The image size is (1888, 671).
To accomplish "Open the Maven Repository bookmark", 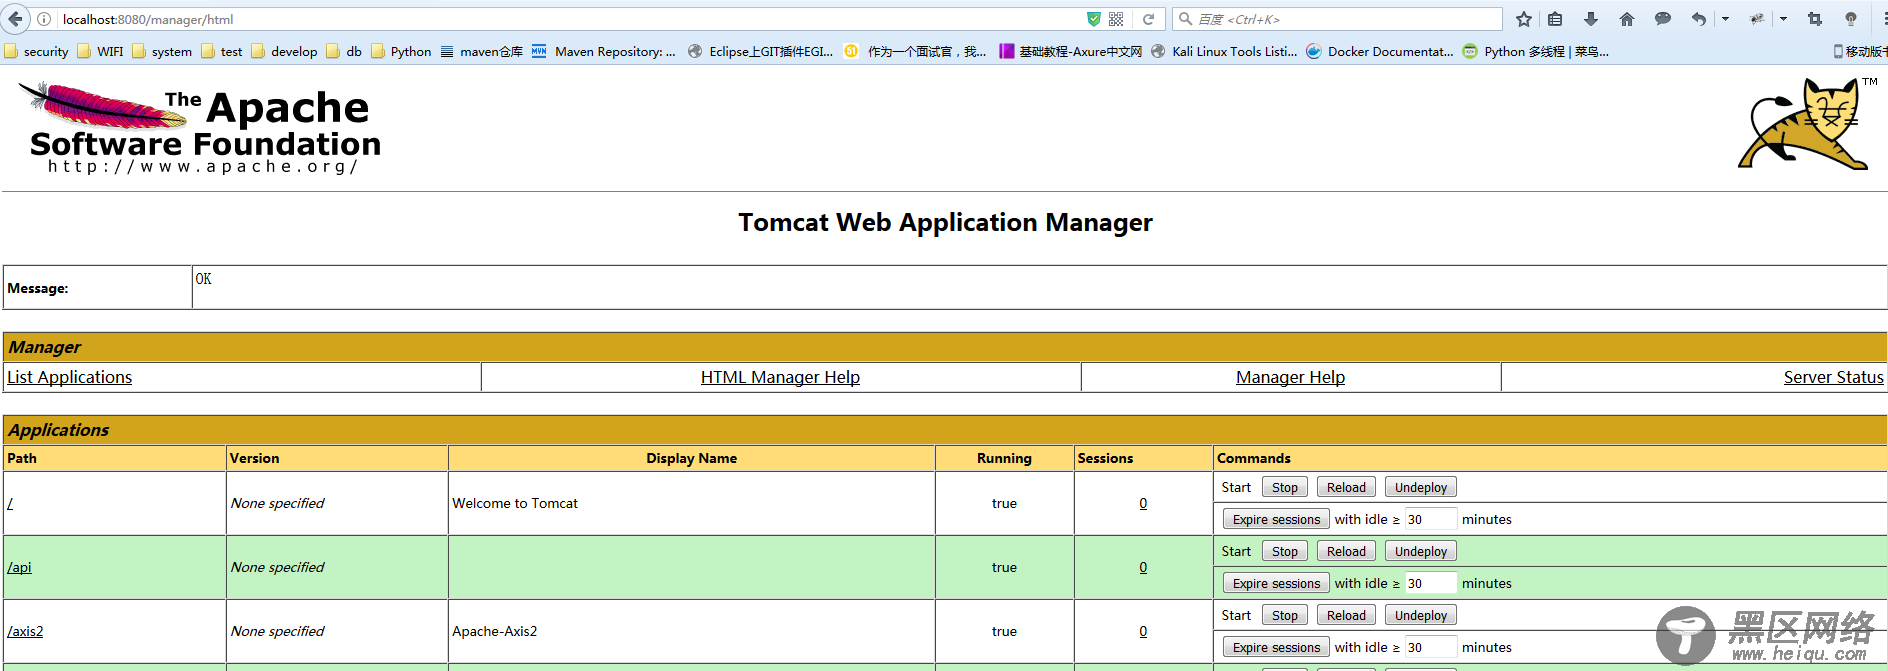I will [604, 51].
